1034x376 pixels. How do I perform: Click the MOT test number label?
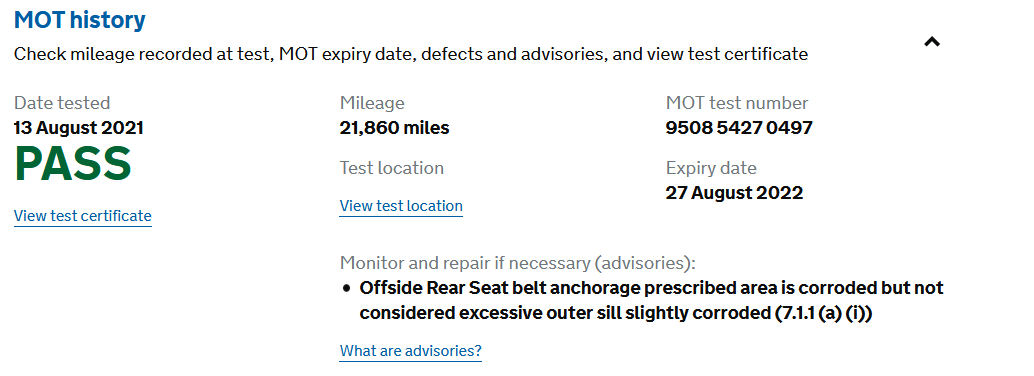coord(737,103)
